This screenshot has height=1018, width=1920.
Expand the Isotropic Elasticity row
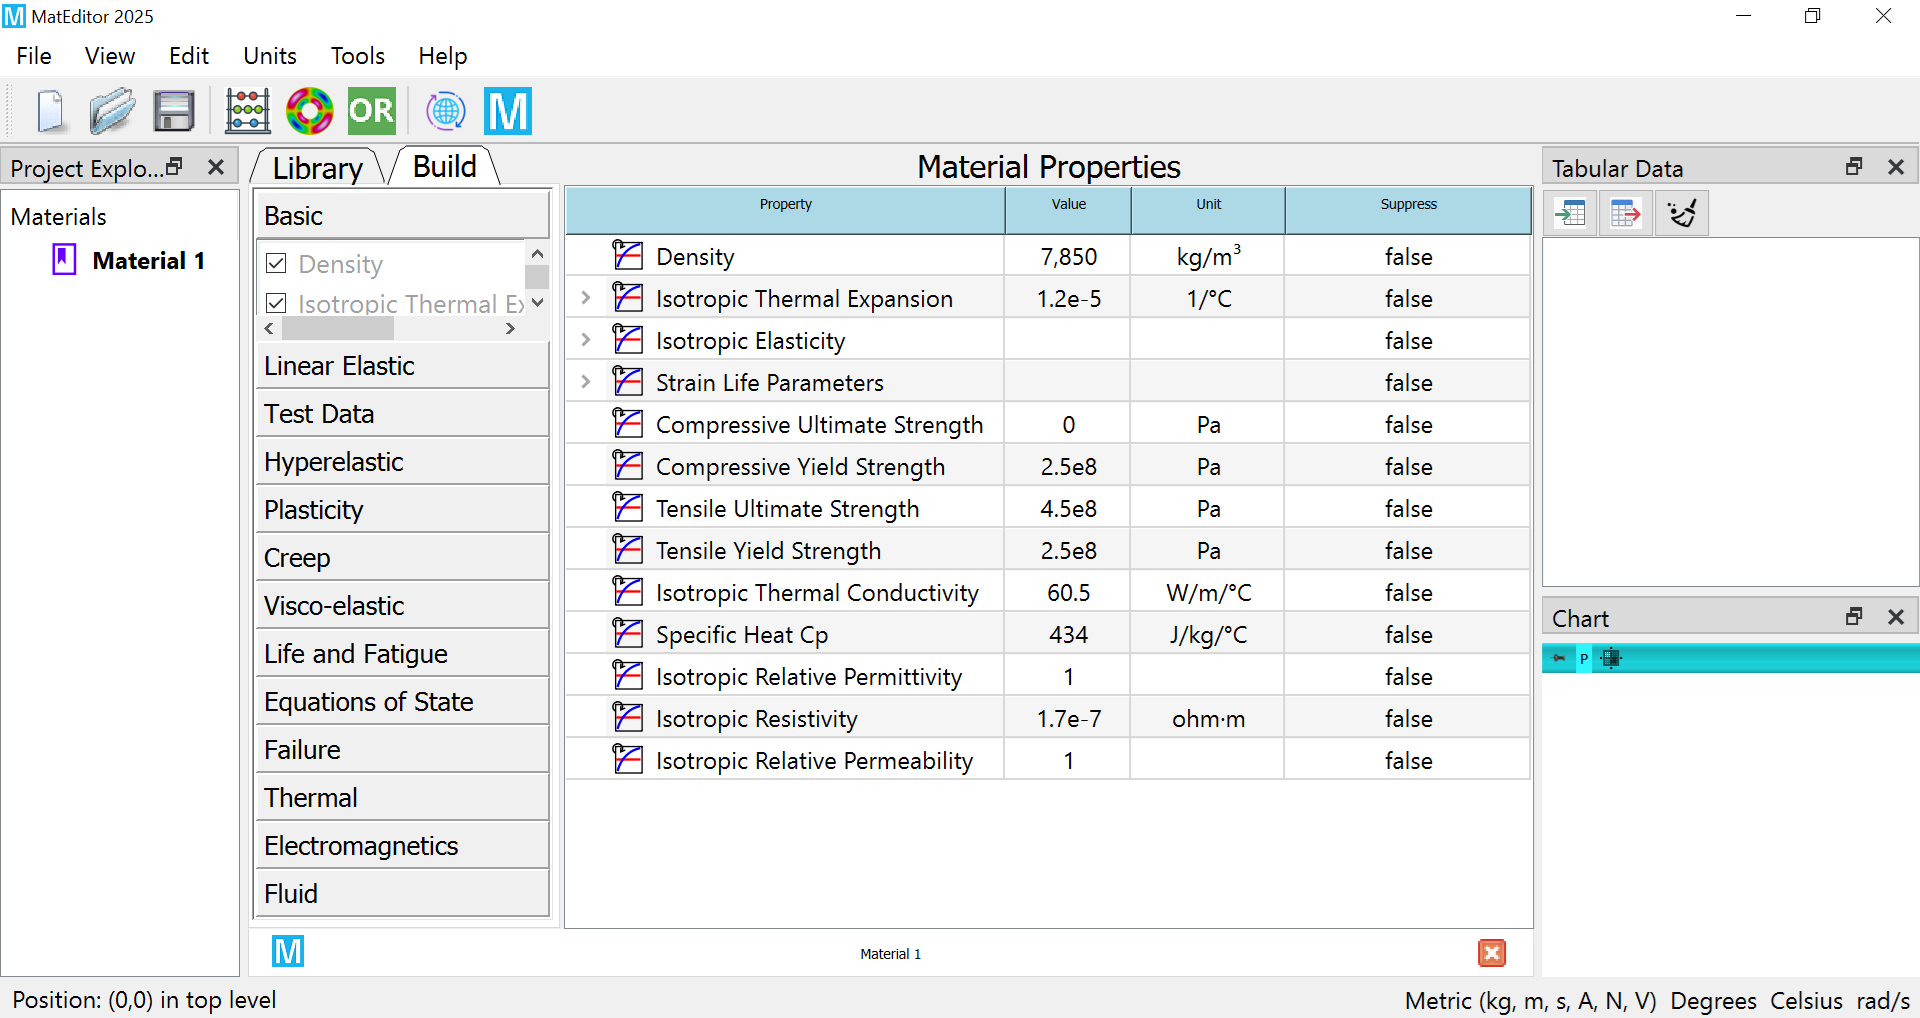click(x=586, y=341)
